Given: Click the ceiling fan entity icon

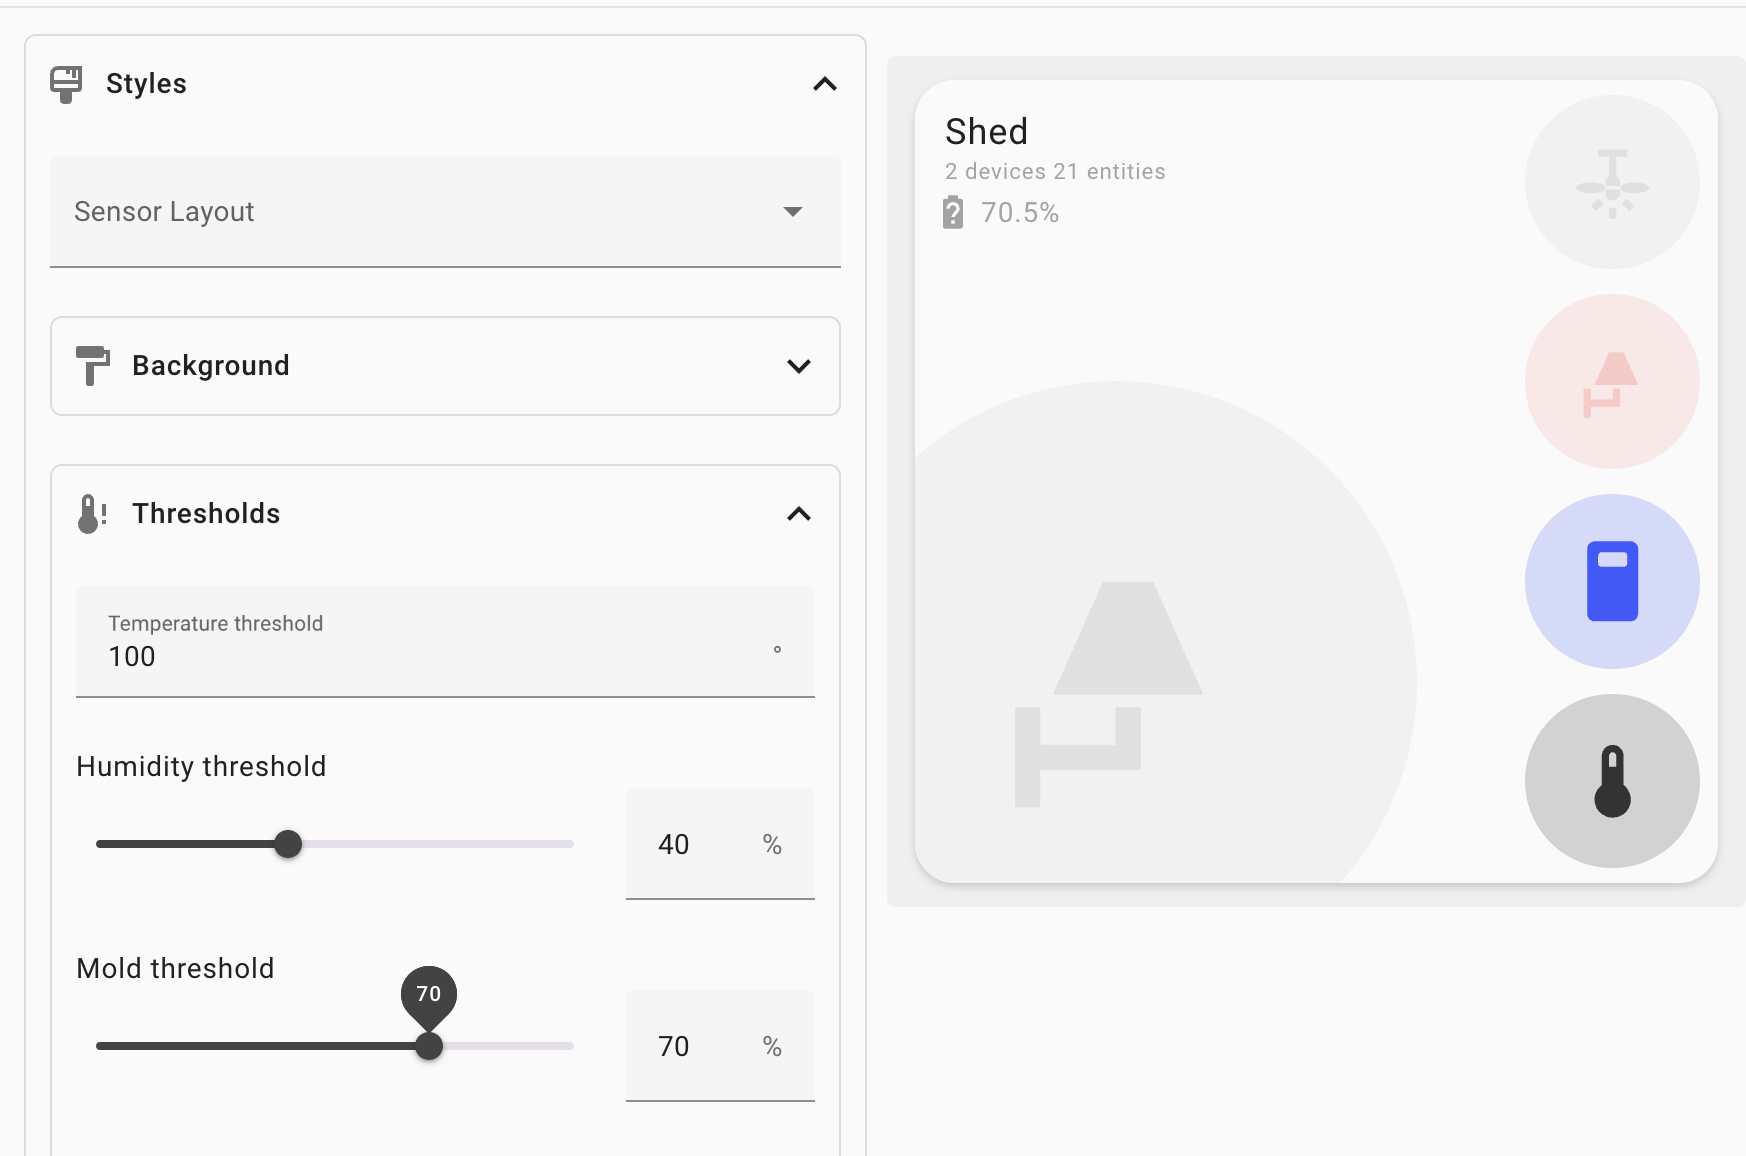Looking at the screenshot, I should [x=1611, y=183].
